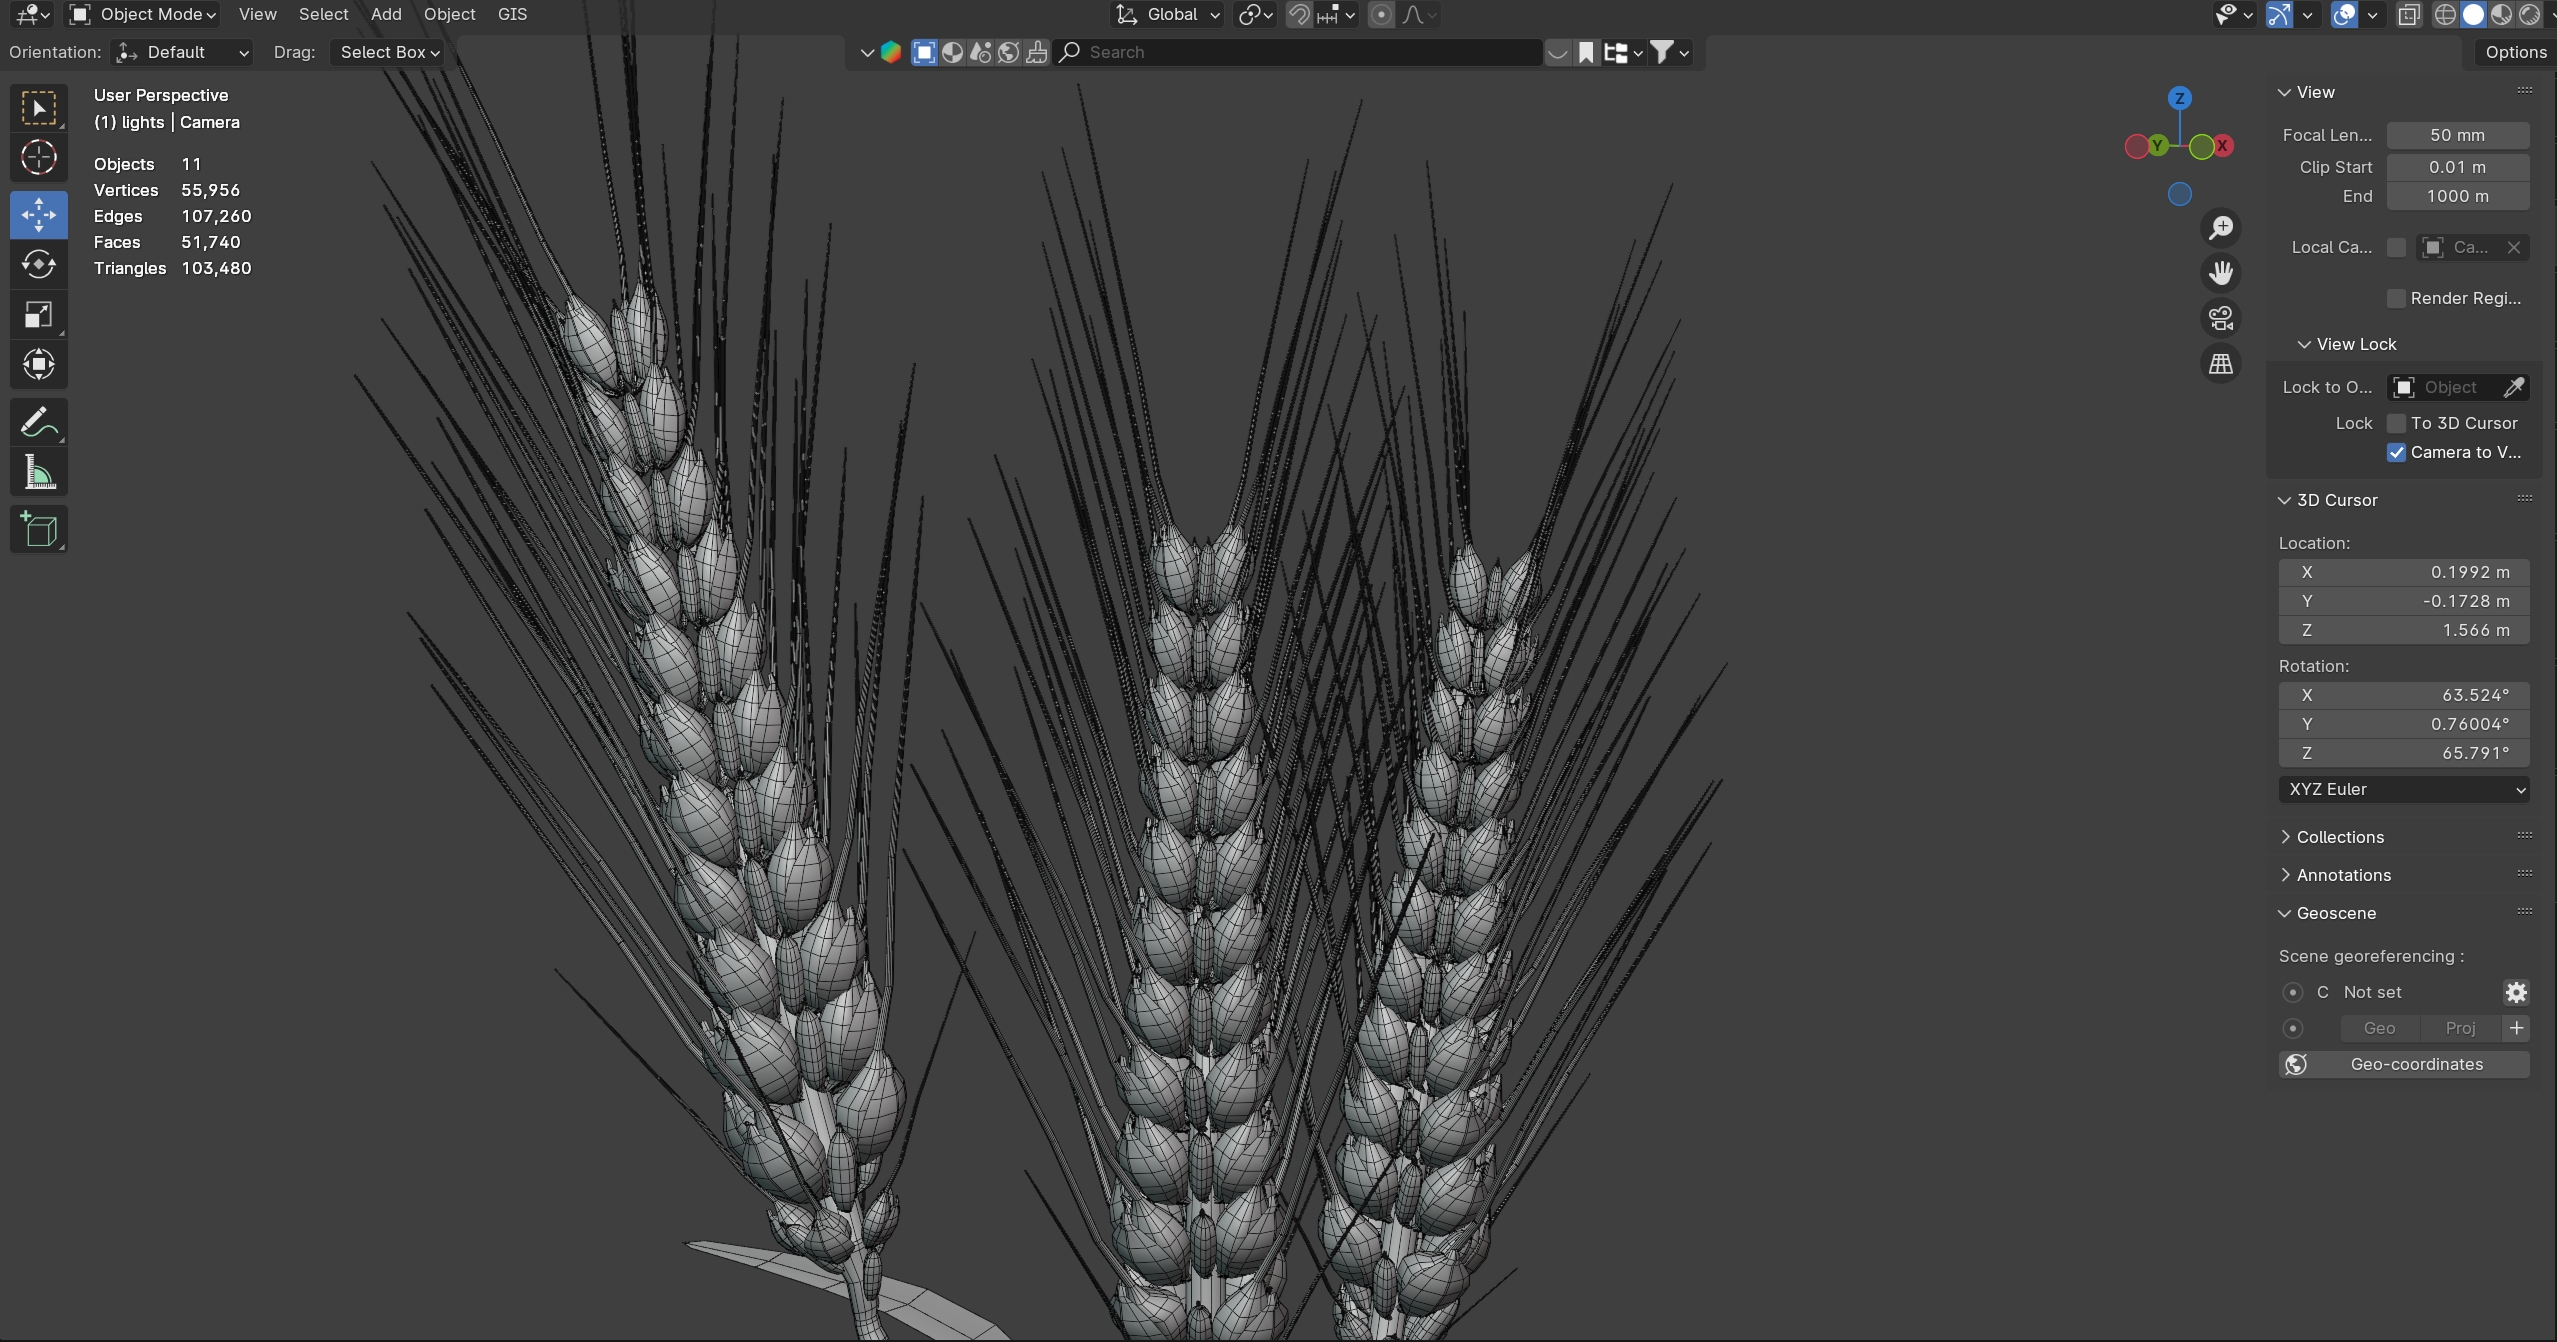Viewport: 2557px width, 1342px height.
Task: Open the GIS menu
Action: coord(512,14)
